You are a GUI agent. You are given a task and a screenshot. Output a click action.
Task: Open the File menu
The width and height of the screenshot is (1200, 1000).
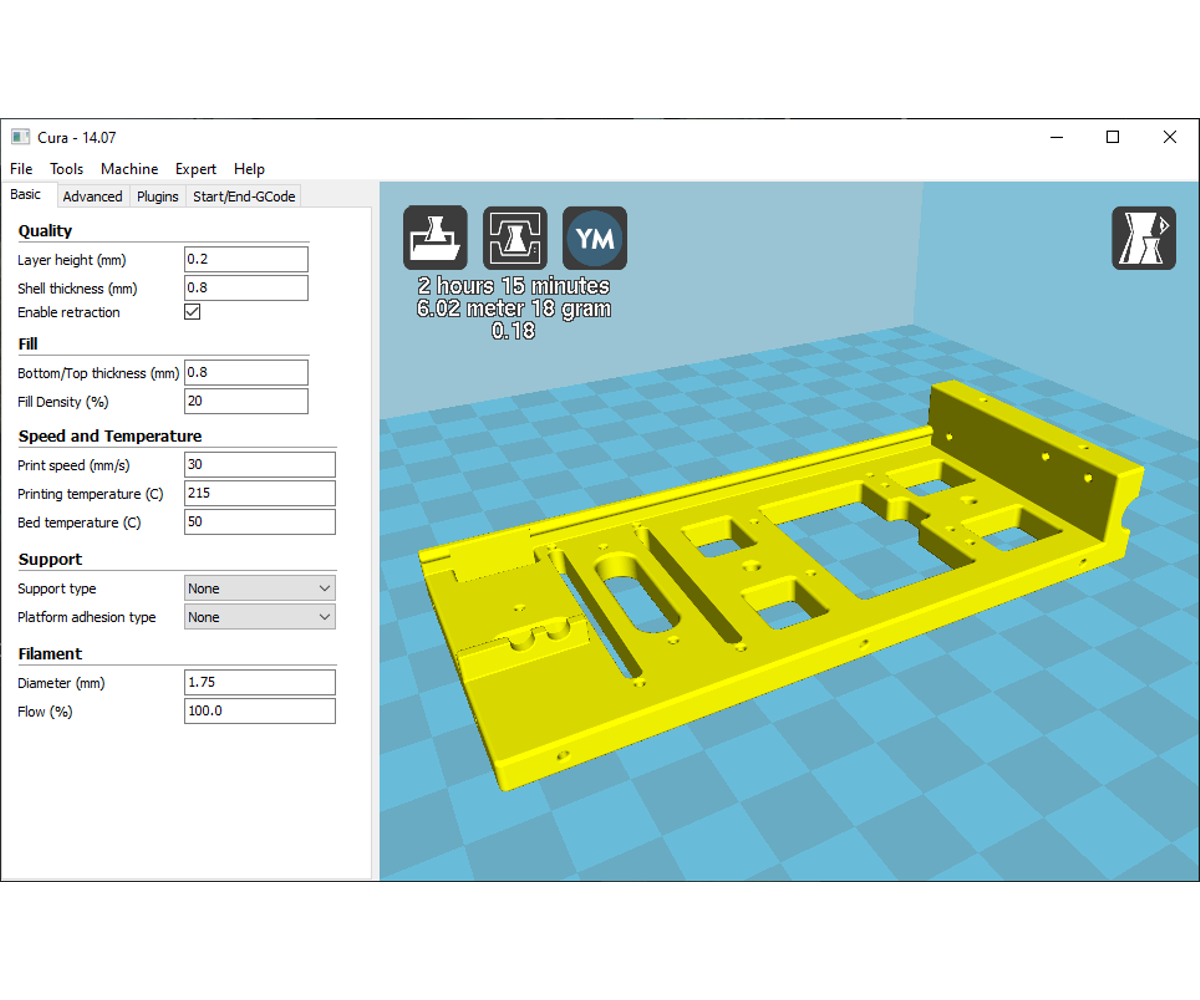20,169
